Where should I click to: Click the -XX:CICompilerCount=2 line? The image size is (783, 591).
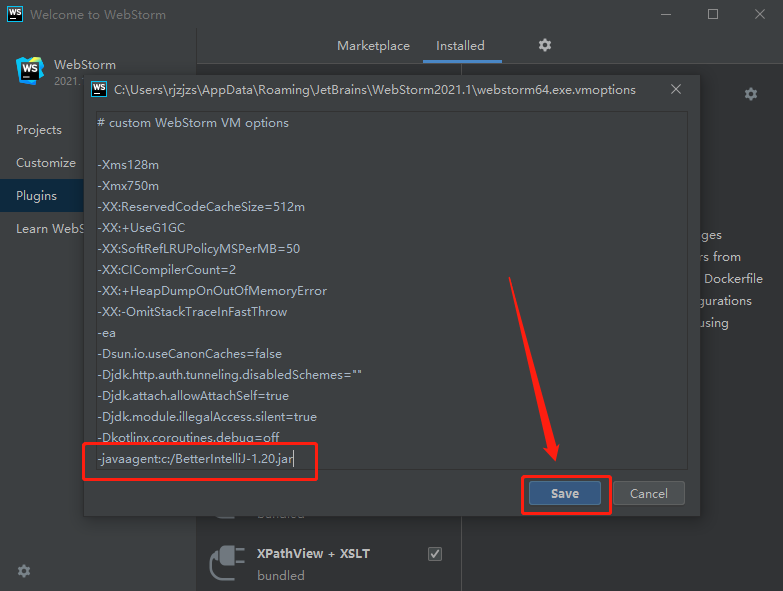(x=167, y=270)
